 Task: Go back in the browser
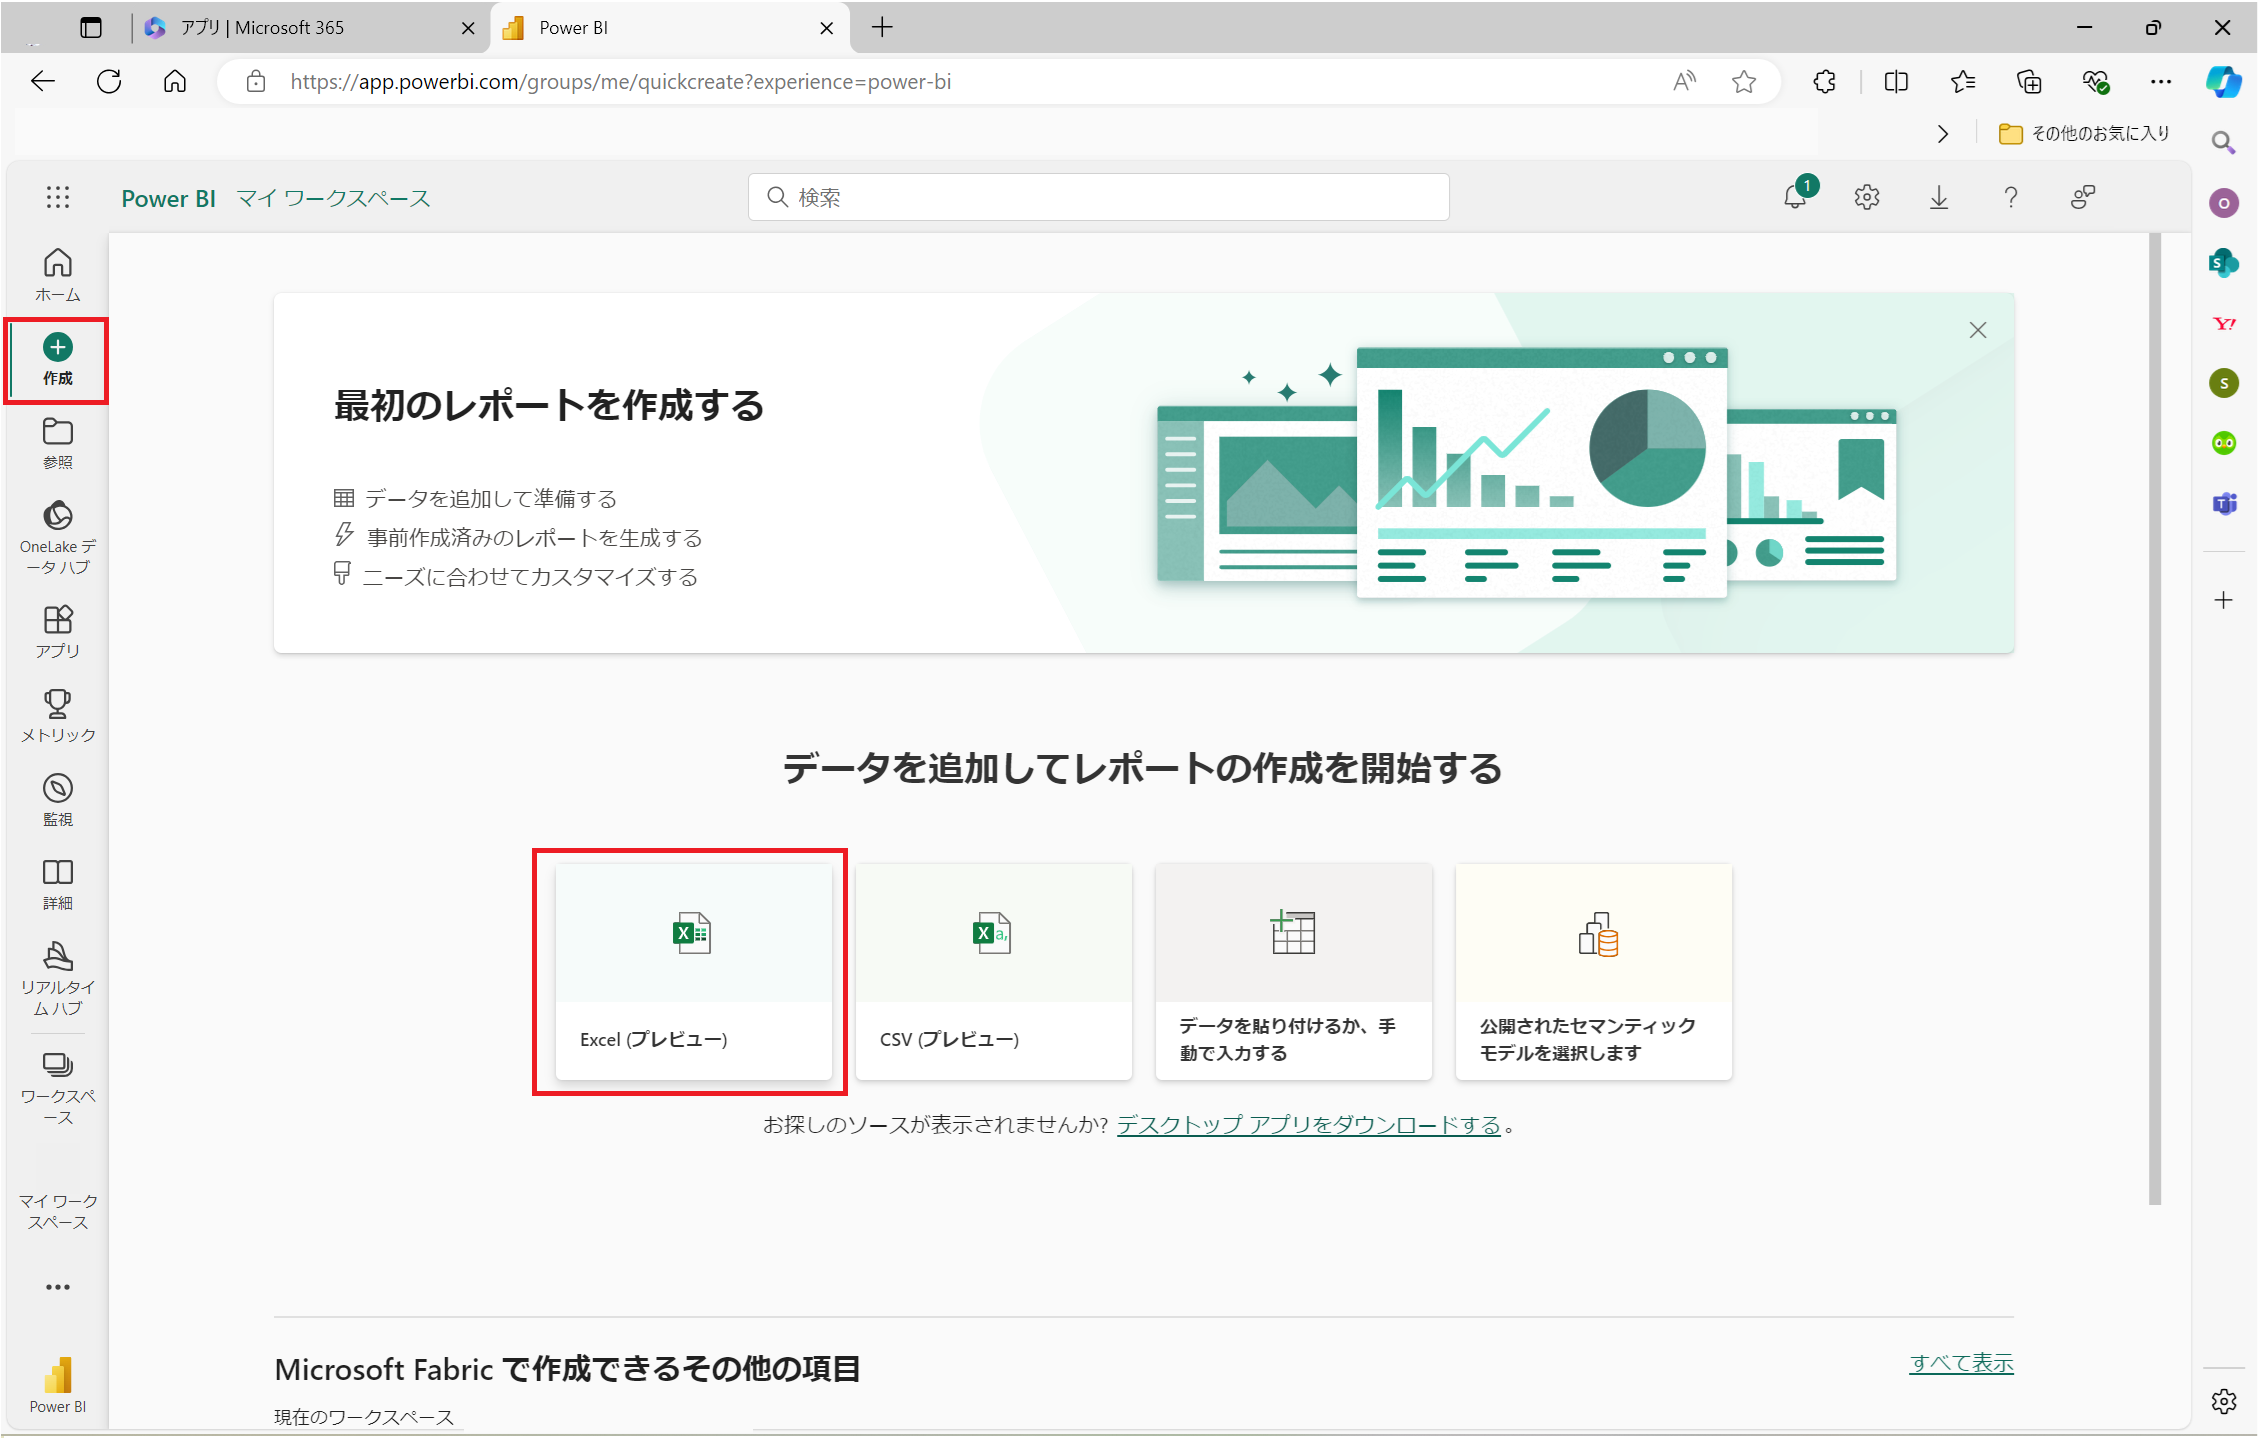click(x=43, y=82)
